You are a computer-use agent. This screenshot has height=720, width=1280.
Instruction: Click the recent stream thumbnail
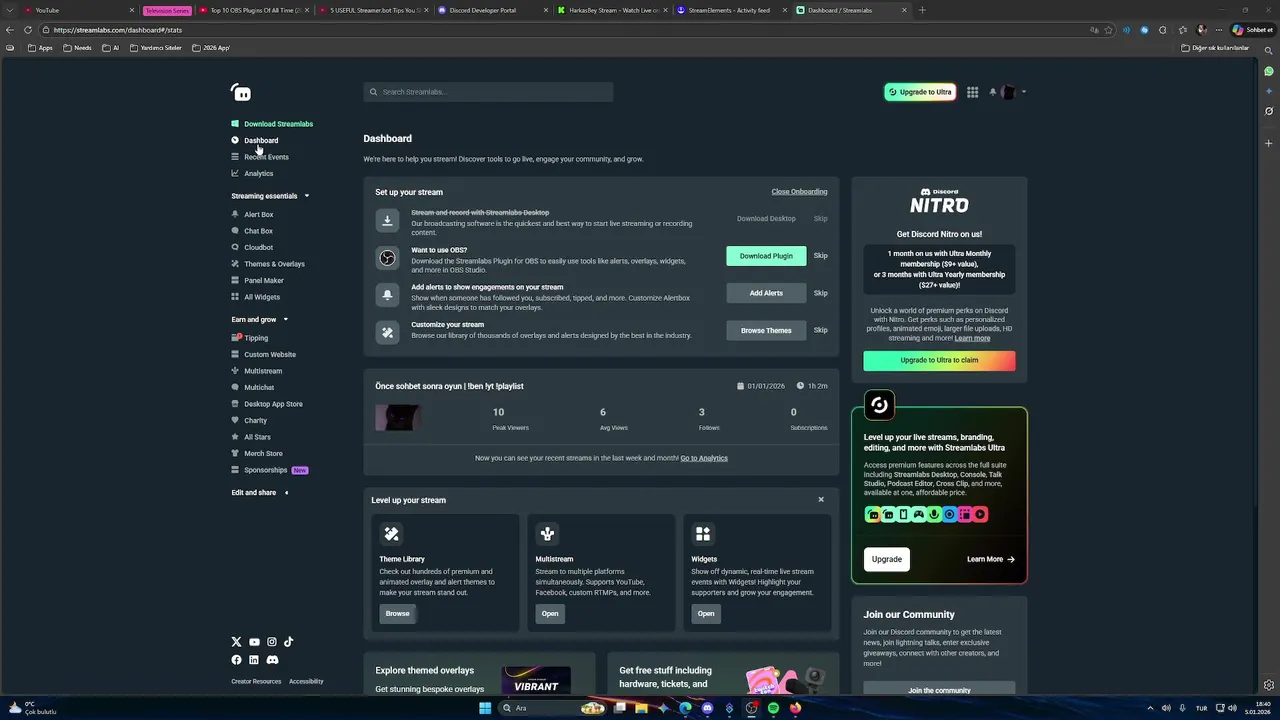(397, 418)
